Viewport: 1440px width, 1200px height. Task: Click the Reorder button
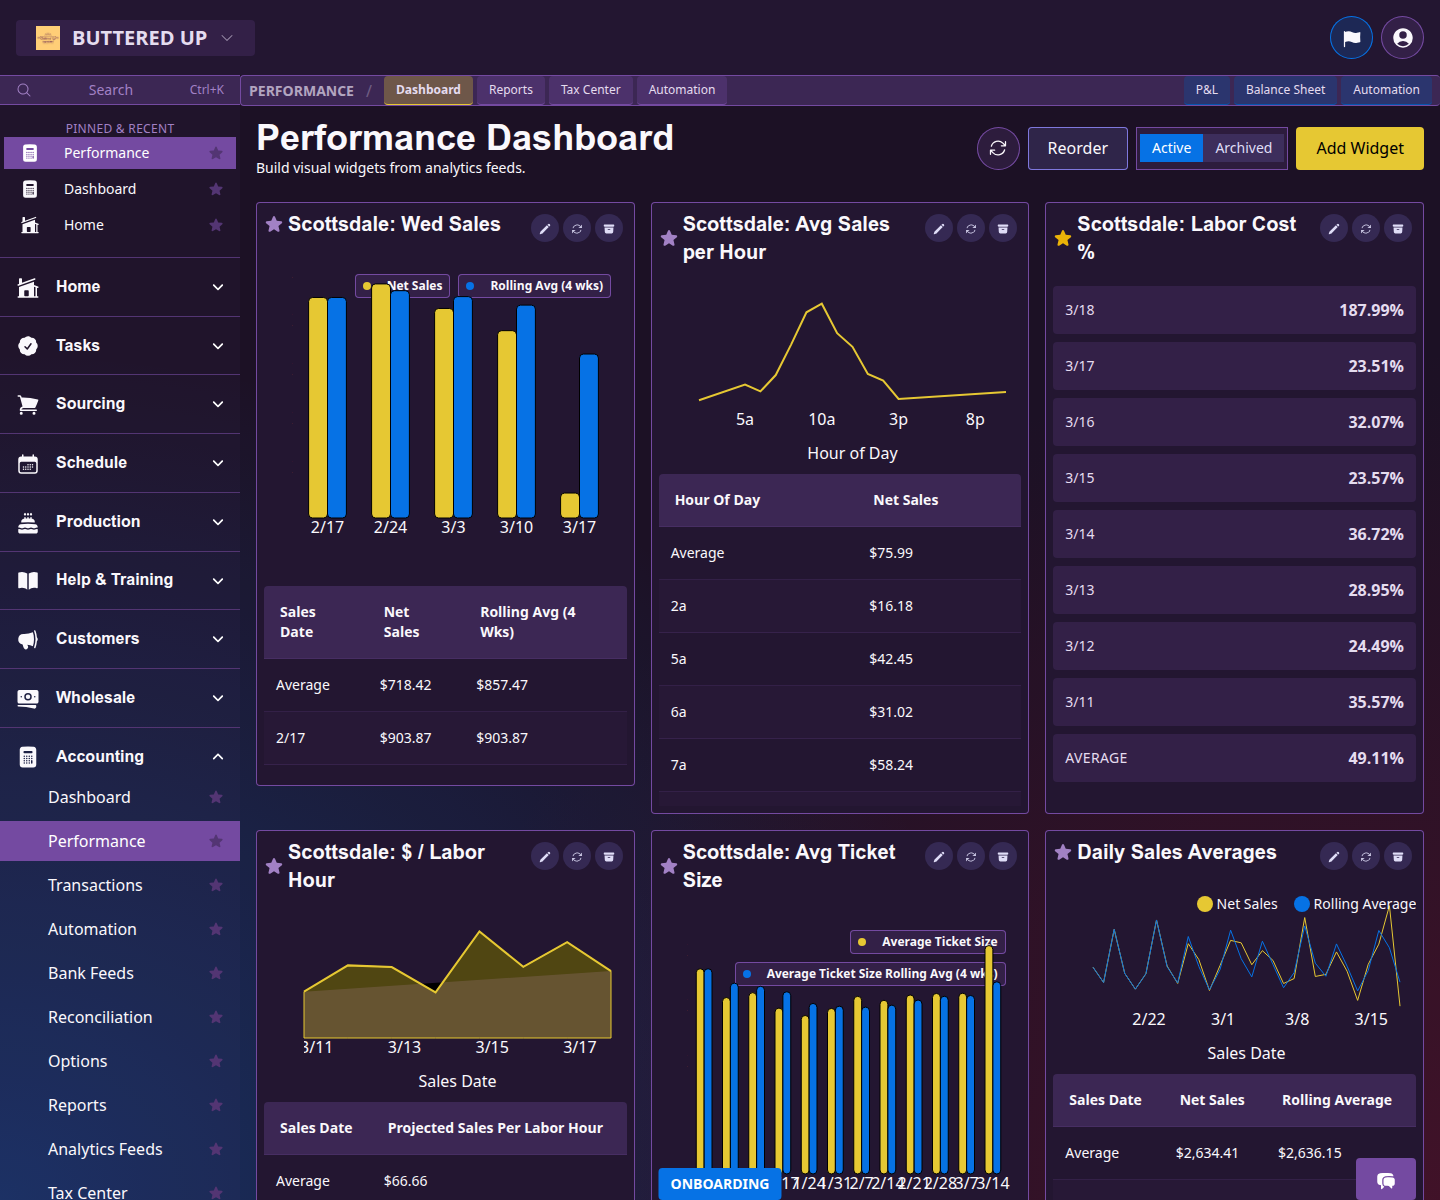(1077, 148)
